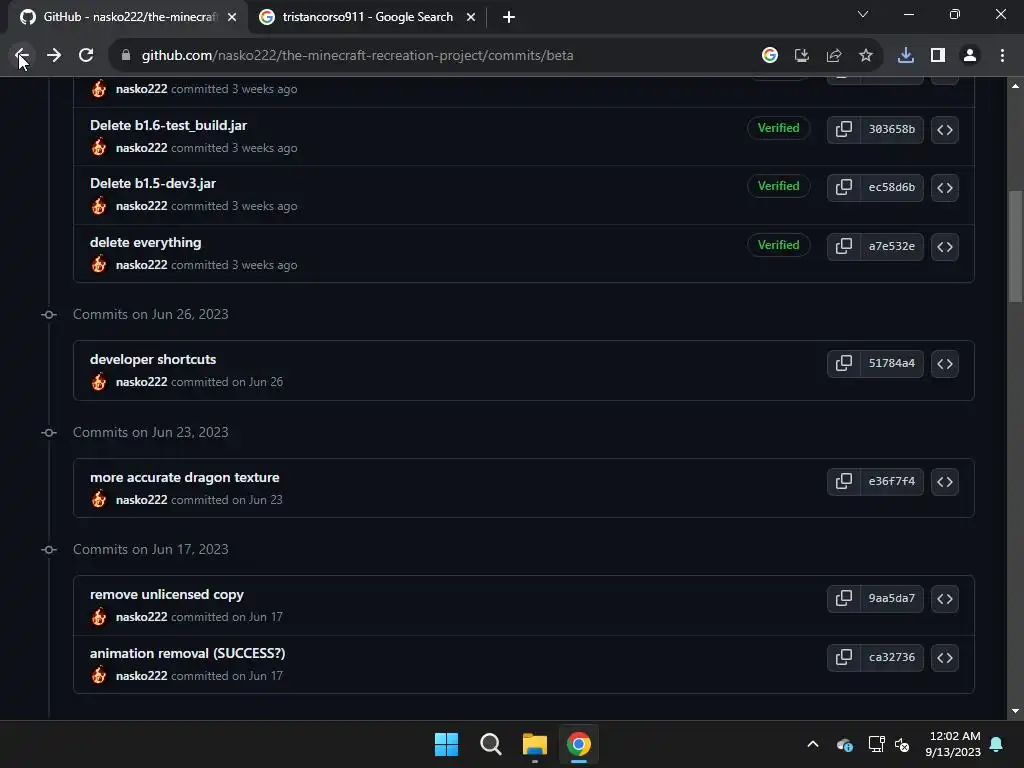The width and height of the screenshot is (1024, 768).
Task: Open the tab search dropdown
Action: pos(863,14)
